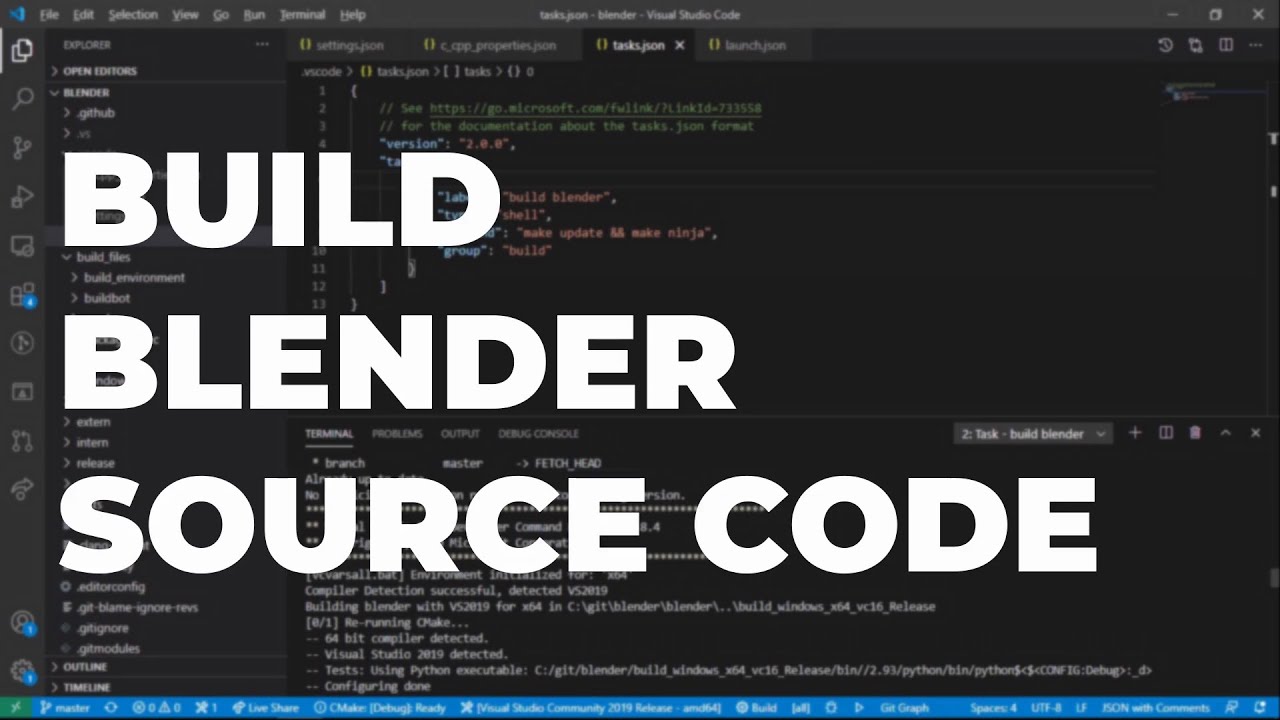This screenshot has height=720, width=1280.
Task: Change end of line via LF
Action: [1081, 708]
